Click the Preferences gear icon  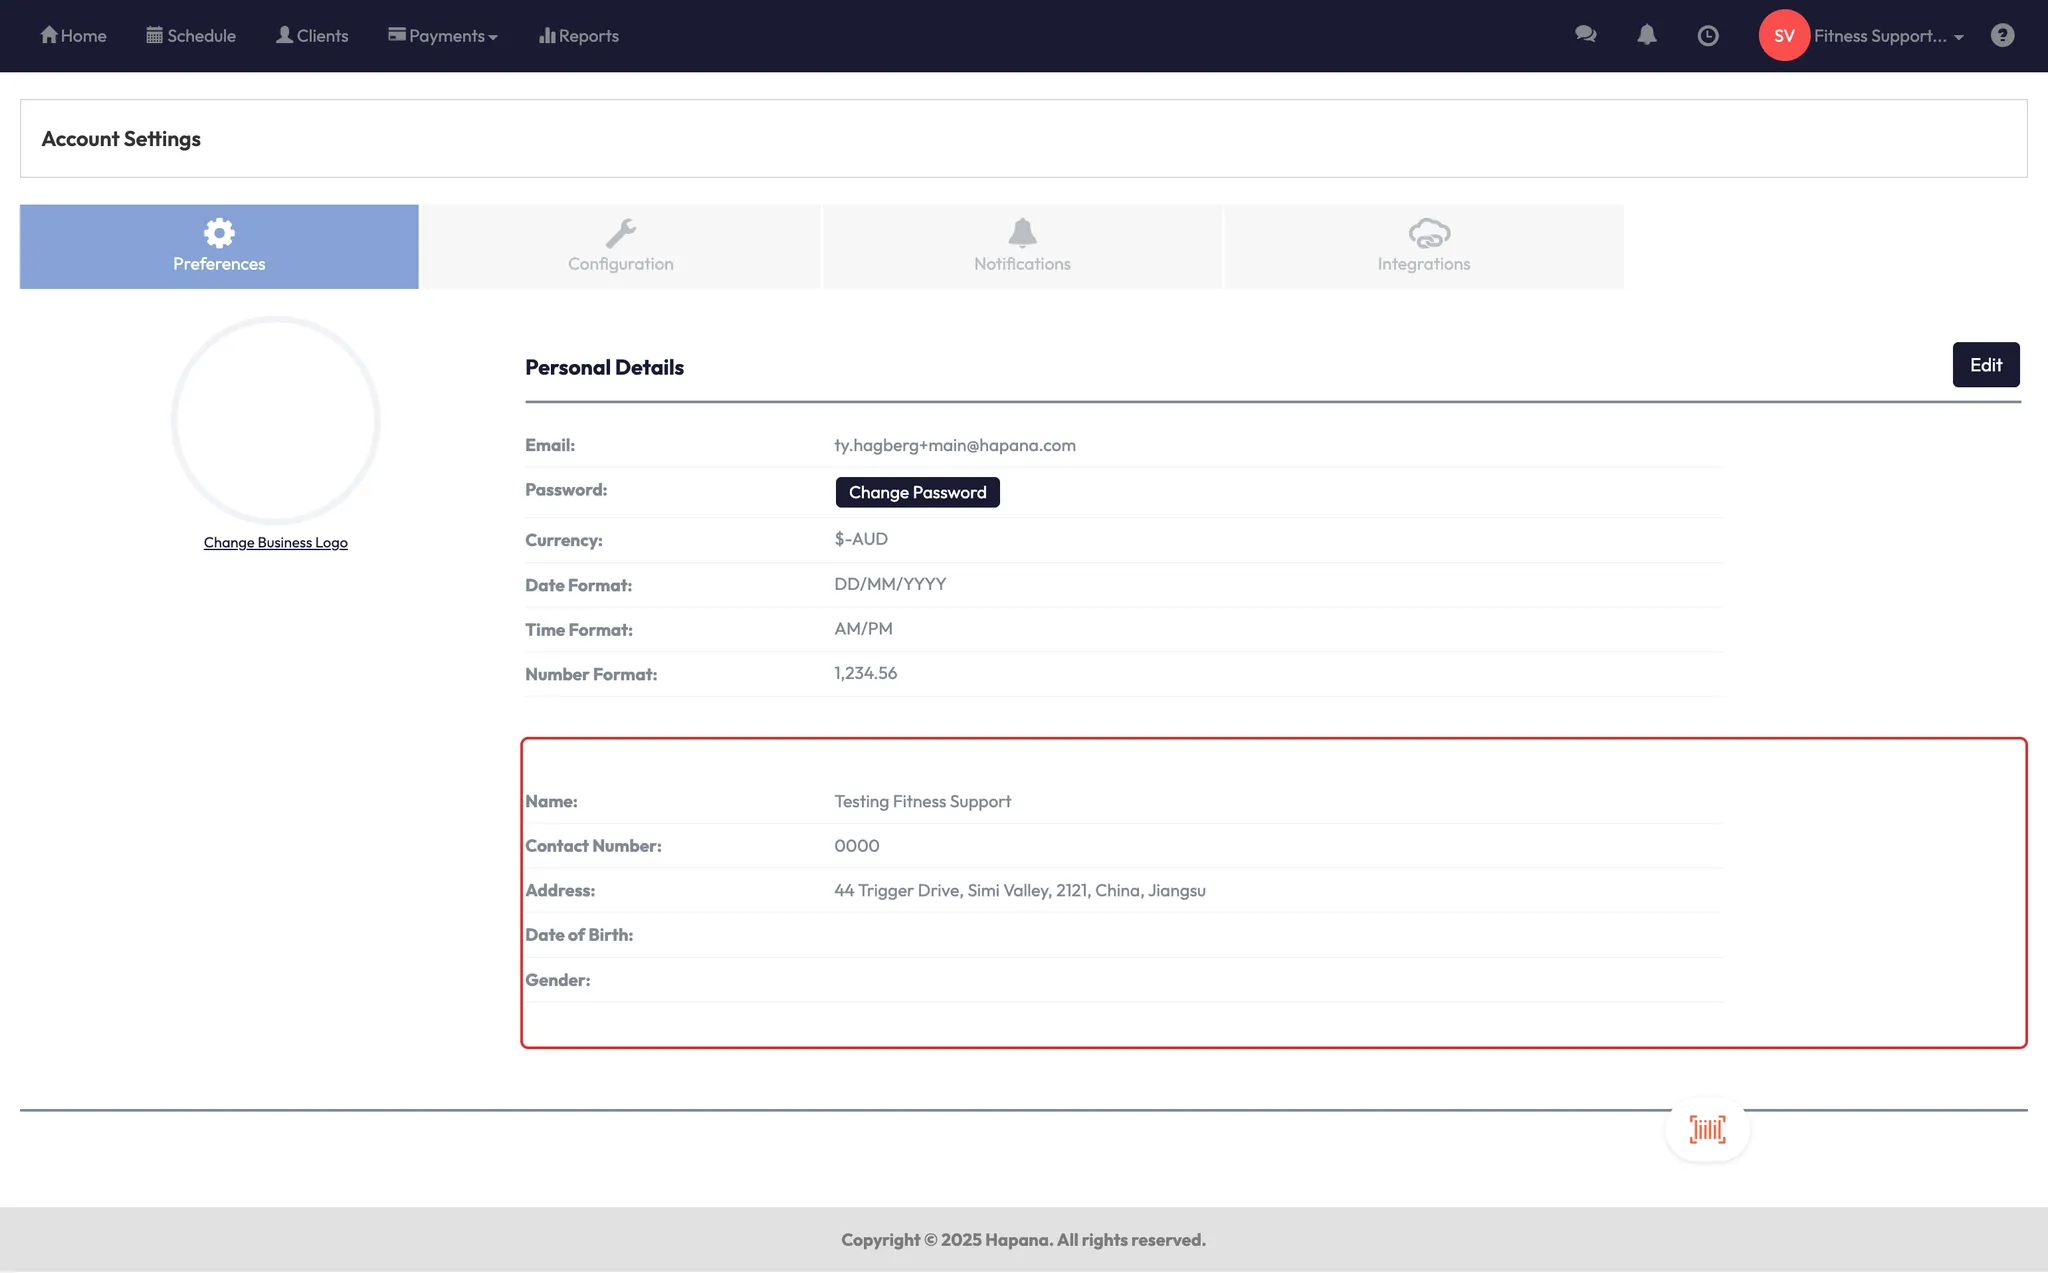click(219, 233)
